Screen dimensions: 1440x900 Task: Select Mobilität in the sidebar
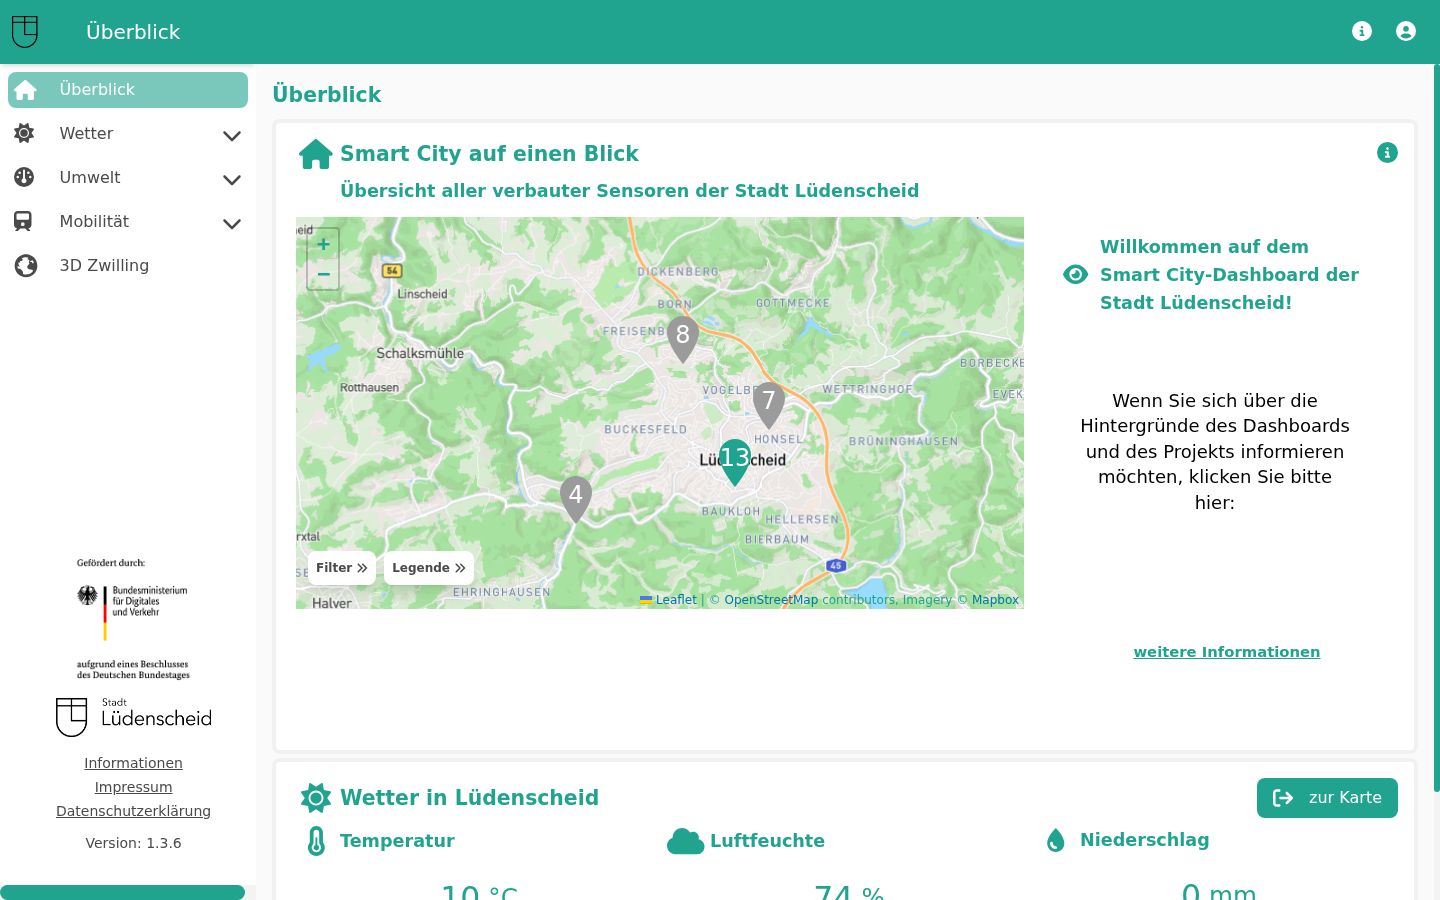[128, 222]
